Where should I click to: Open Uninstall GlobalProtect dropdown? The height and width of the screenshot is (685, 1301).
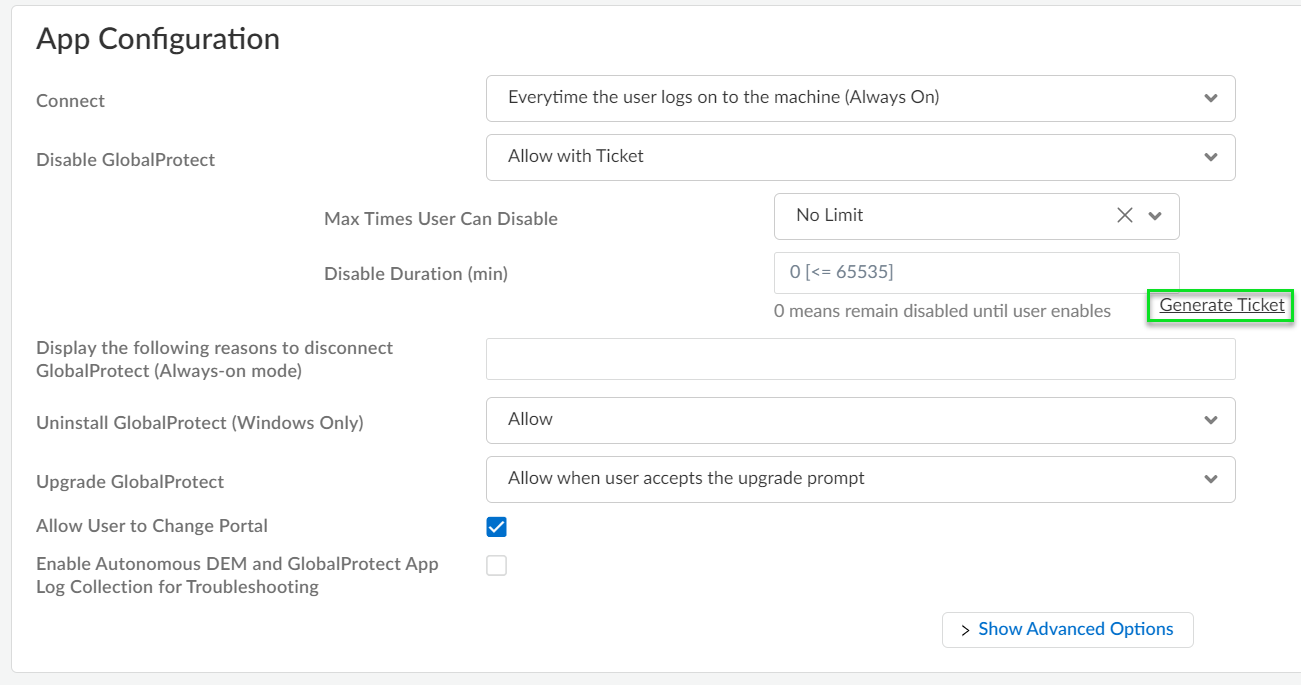[x=860, y=420]
